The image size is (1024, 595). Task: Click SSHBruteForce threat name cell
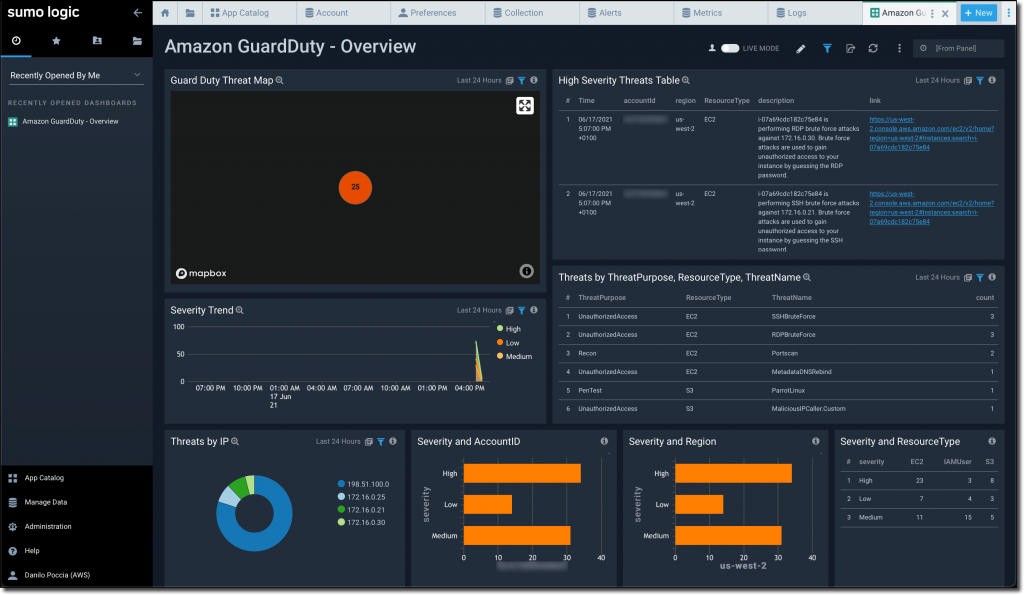(x=793, y=317)
